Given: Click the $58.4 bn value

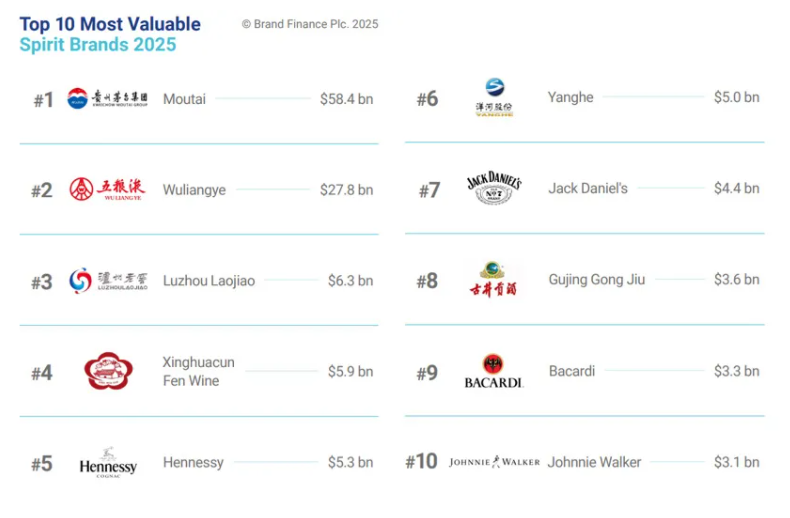Looking at the screenshot, I should (347, 99).
